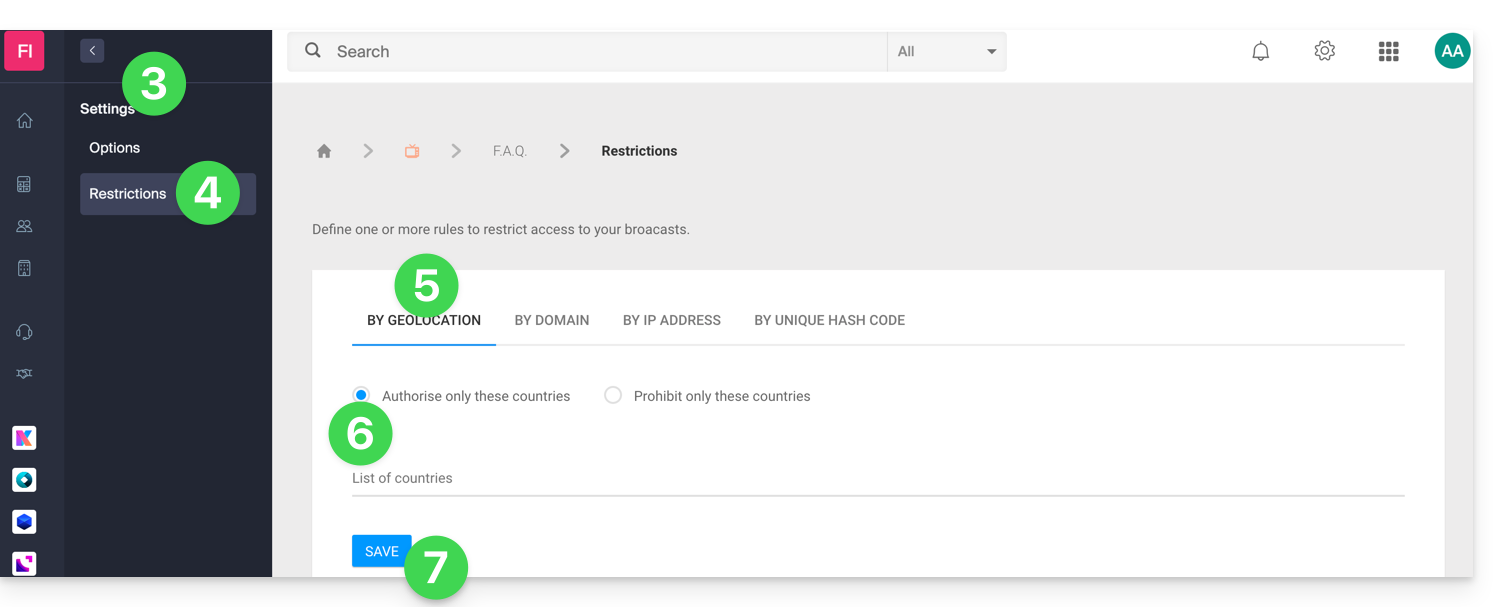This screenshot has height=607, width=1503.
Task: Open the users icon in left sidebar
Action: (x=25, y=226)
